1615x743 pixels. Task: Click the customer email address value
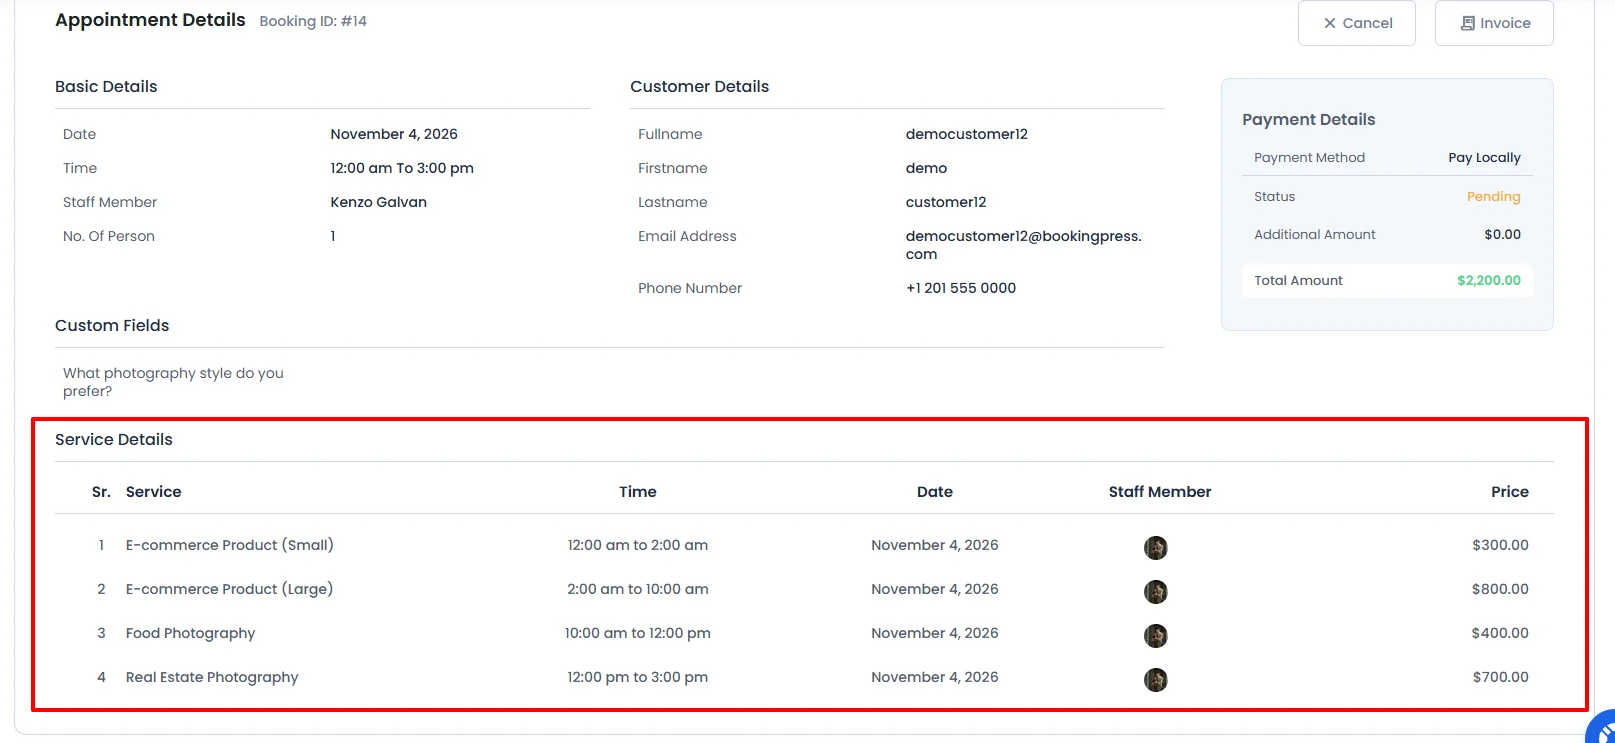(1024, 245)
